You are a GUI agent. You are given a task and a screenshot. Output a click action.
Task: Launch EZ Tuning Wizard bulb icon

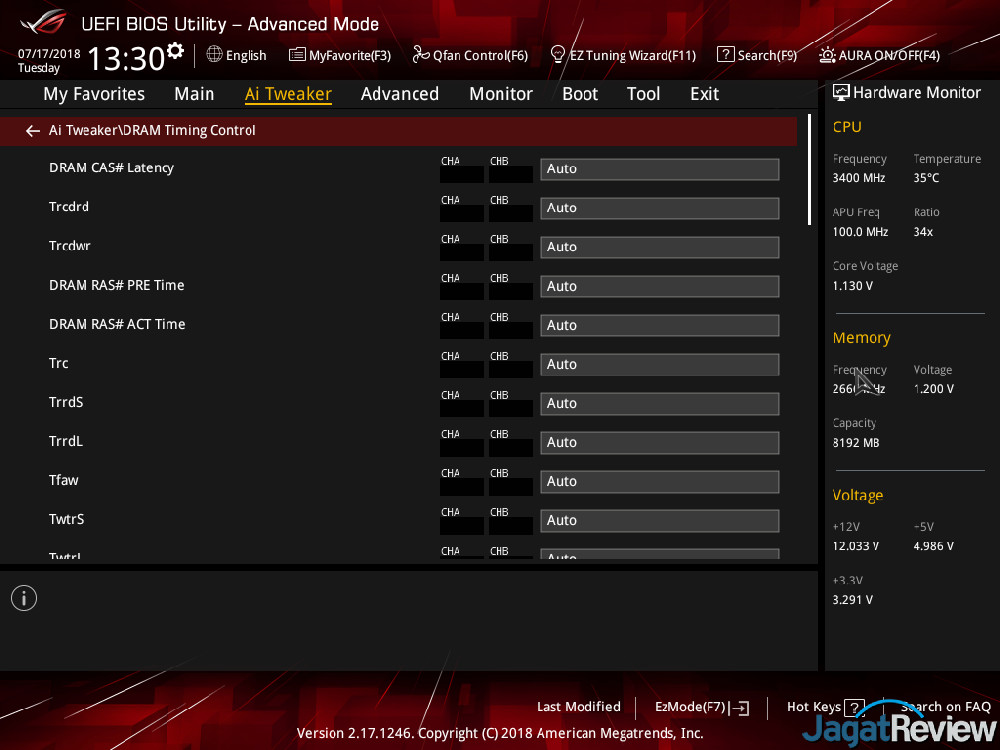pos(559,55)
